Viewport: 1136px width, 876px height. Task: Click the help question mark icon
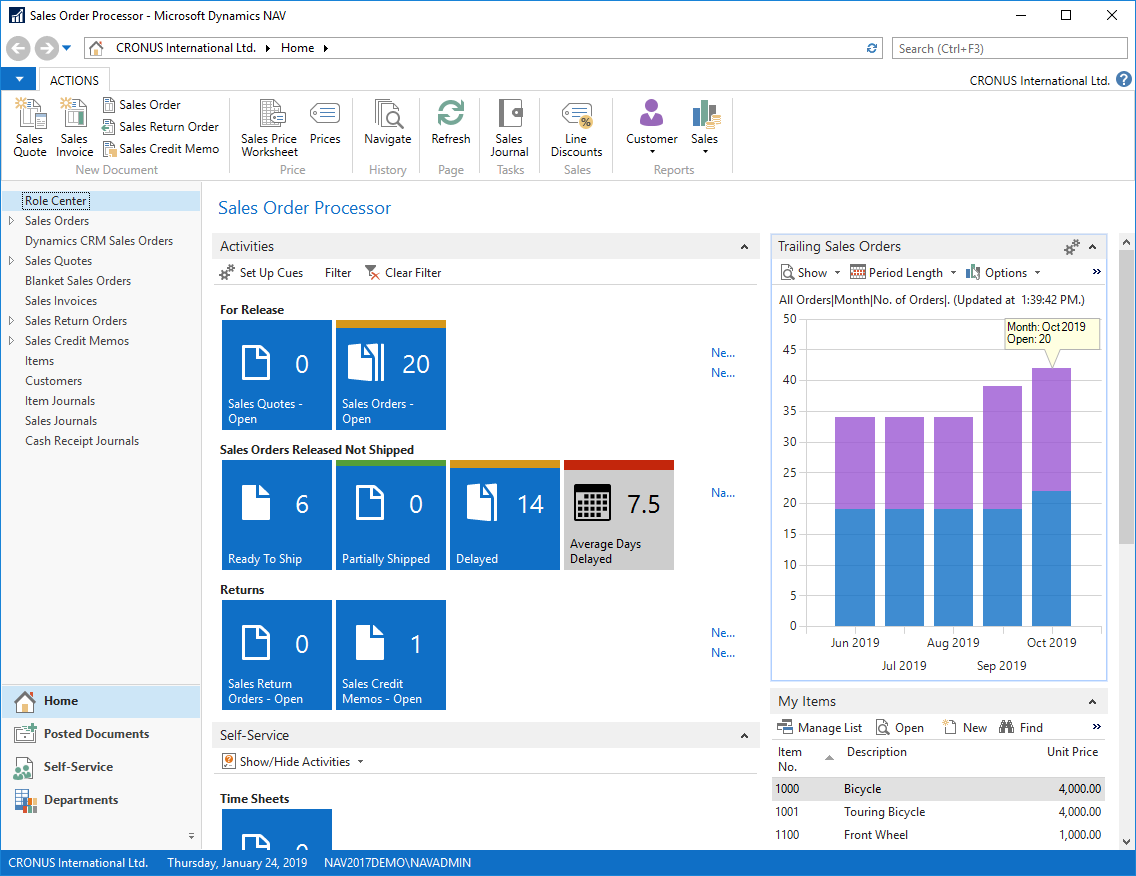(1124, 80)
